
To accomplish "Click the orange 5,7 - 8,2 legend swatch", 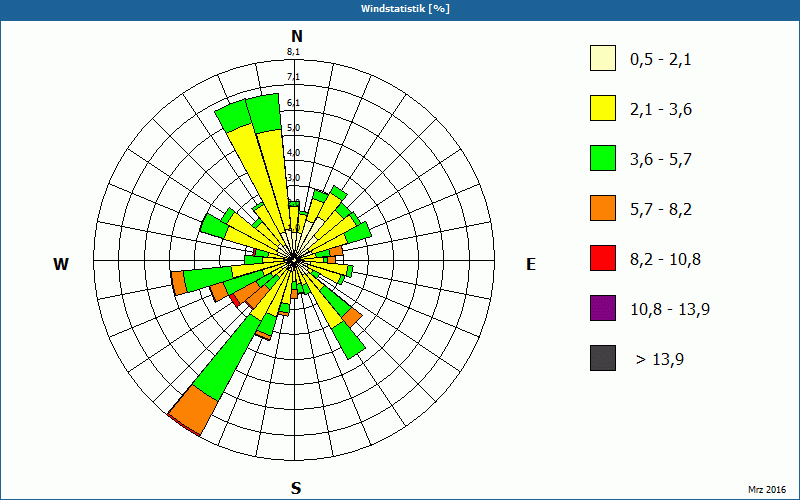I will point(603,208).
